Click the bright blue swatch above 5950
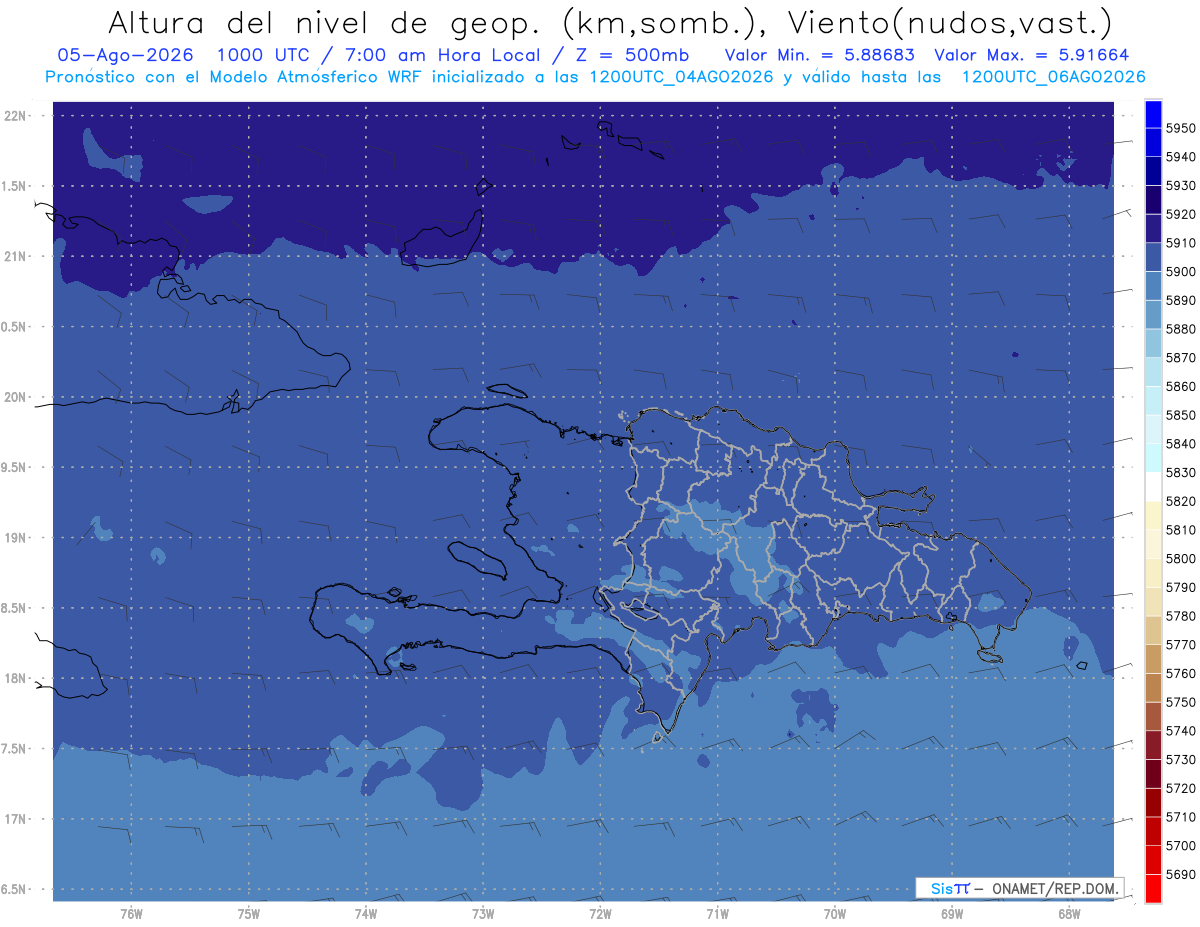 tap(1153, 114)
